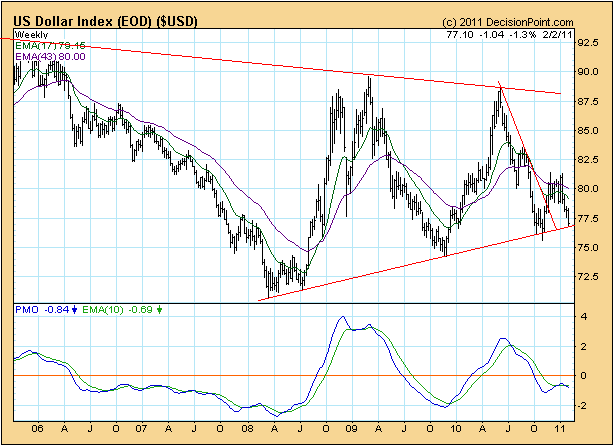614x446 pixels.
Task: Click the blue PMO down arrow indicator
Action: point(75,309)
